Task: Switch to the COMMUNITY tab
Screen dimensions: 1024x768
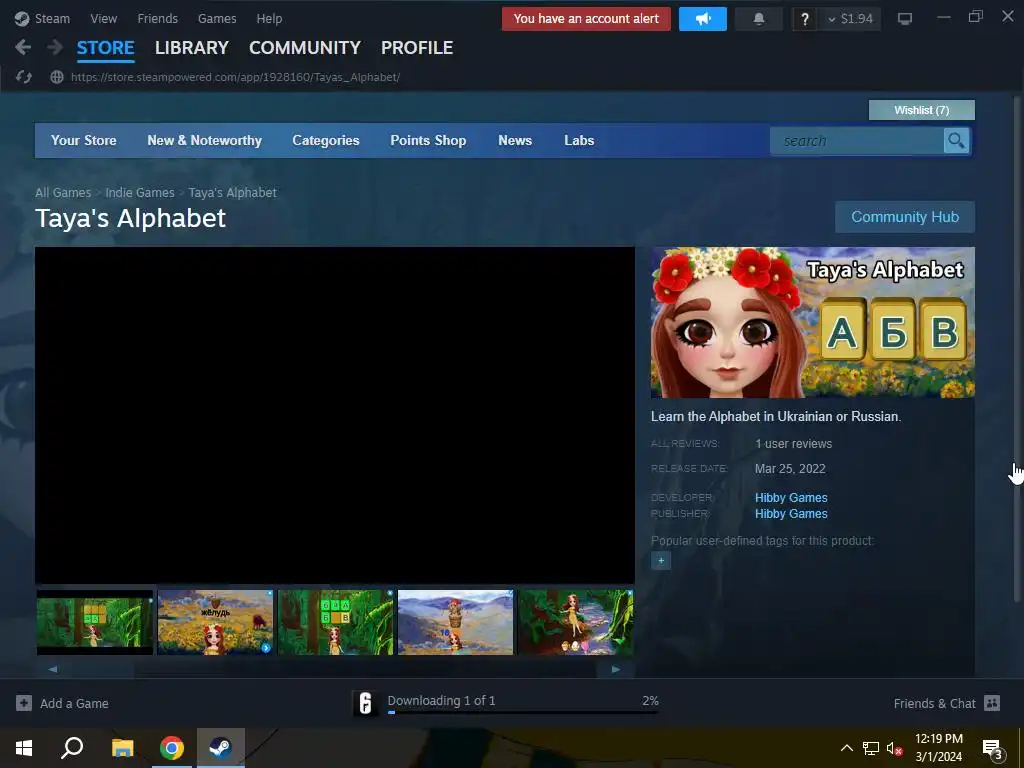Action: pos(305,48)
